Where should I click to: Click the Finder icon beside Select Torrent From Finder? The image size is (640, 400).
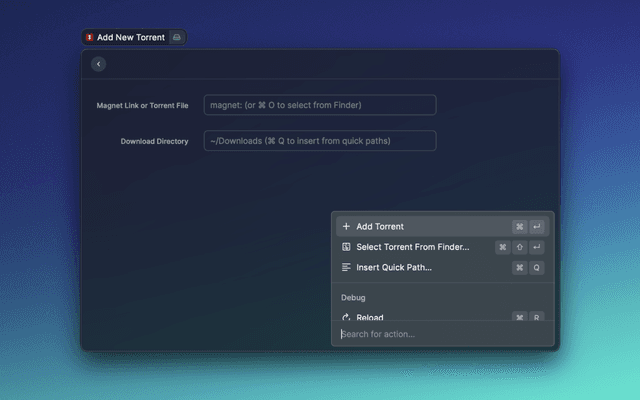(x=346, y=247)
